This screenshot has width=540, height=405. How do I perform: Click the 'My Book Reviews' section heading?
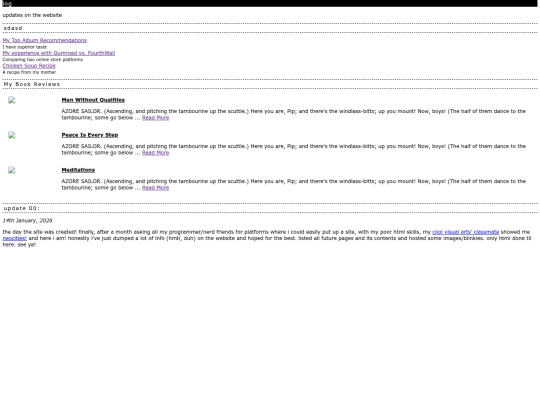32,84
